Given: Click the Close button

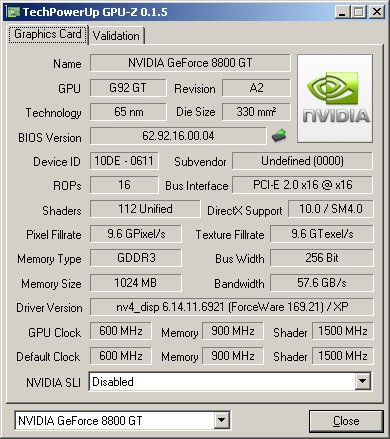Looking at the screenshot, I should 346,421.
